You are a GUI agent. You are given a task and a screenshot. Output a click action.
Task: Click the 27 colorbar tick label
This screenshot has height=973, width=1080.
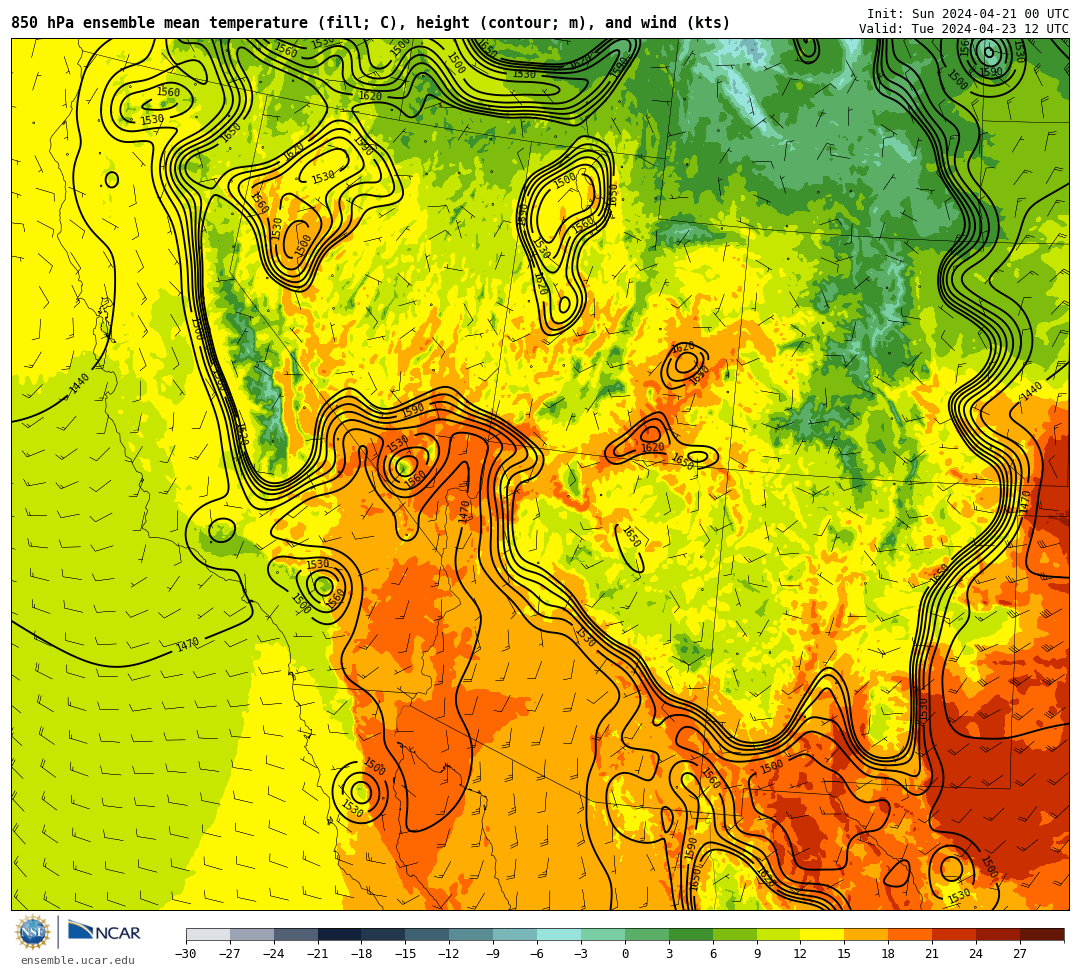click(x=1020, y=954)
